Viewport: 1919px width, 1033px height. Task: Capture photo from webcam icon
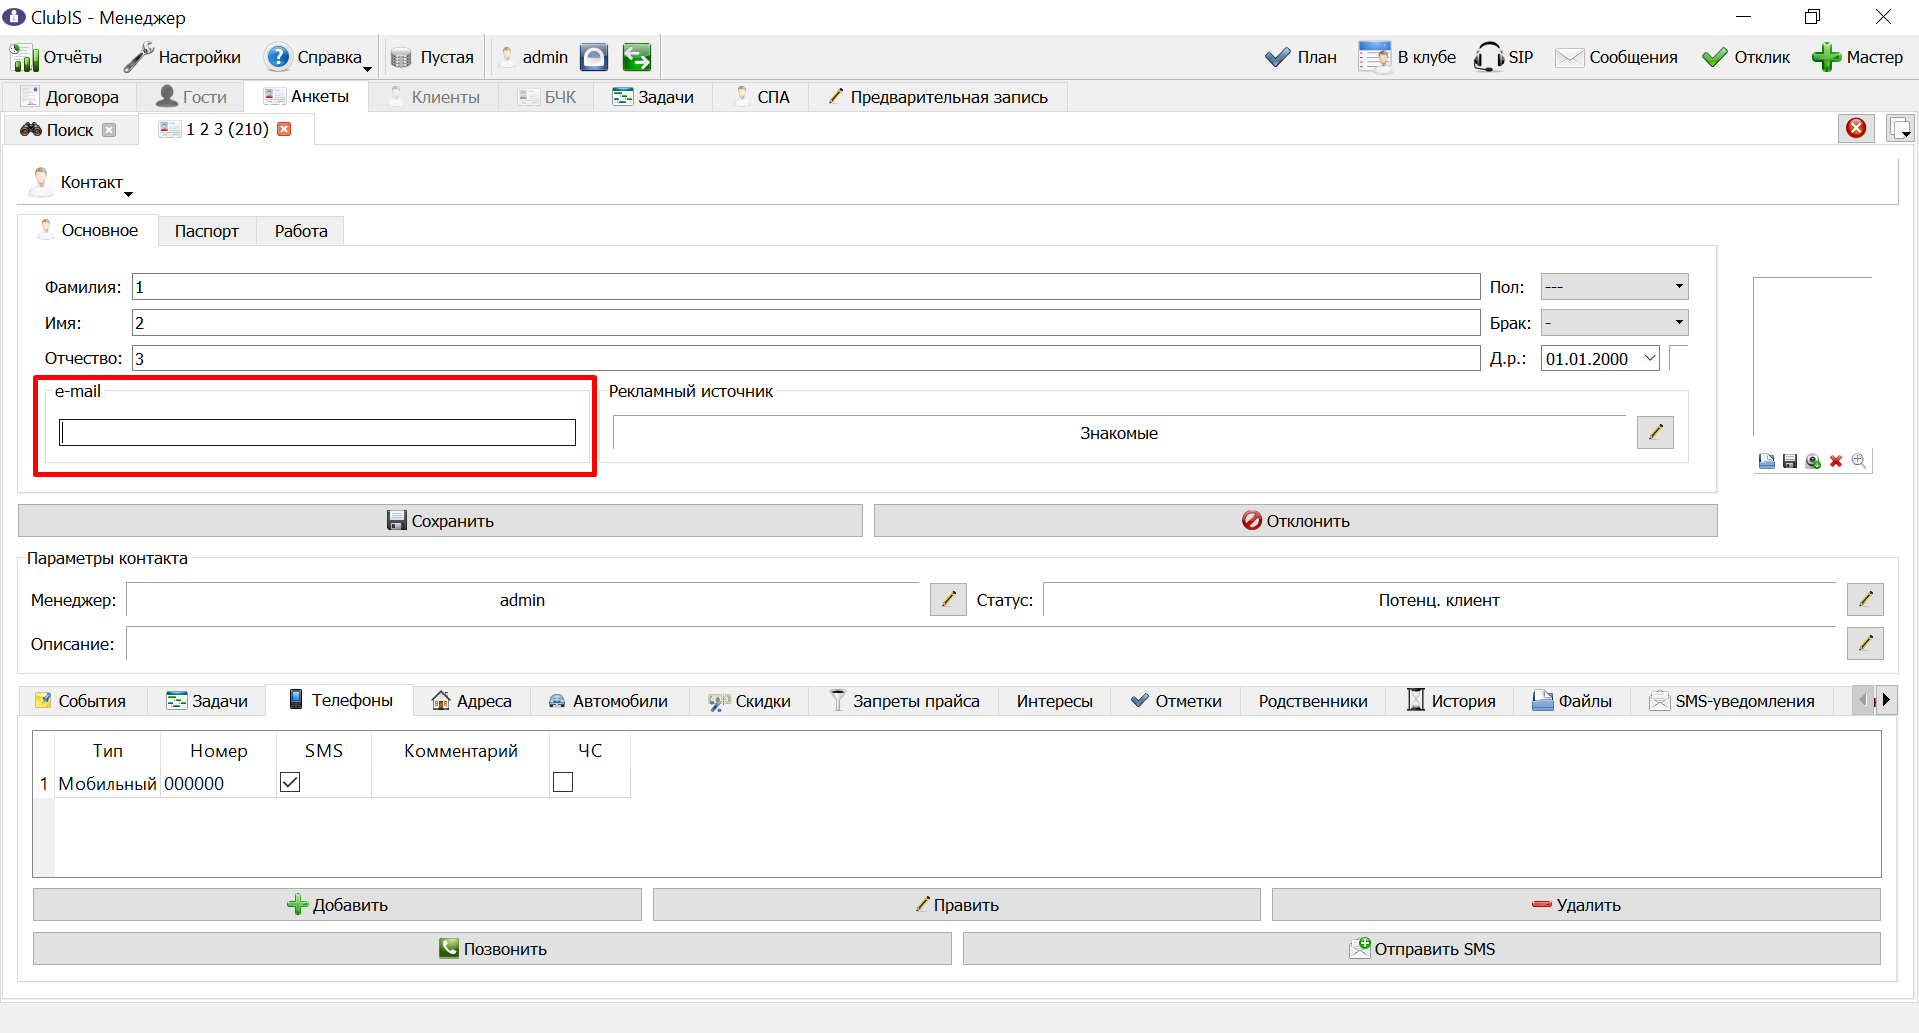pos(1813,461)
